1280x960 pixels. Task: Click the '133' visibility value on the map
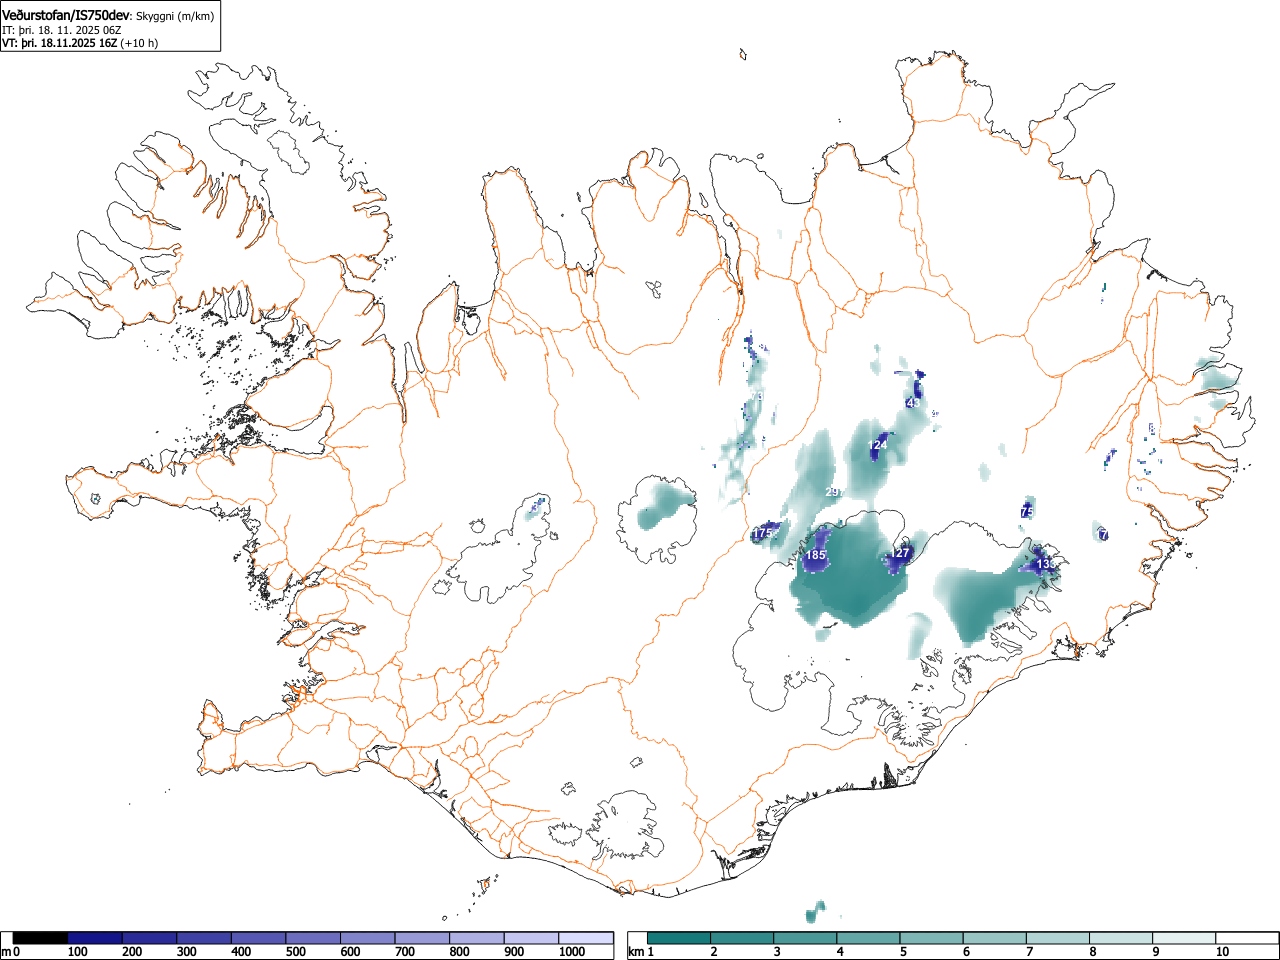click(1044, 564)
